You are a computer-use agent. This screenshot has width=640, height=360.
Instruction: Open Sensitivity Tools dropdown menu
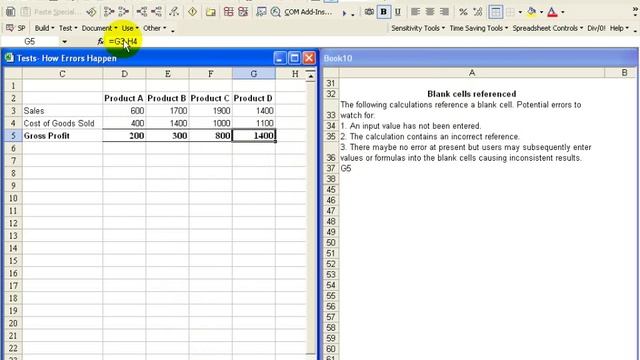pyautogui.click(x=418, y=28)
